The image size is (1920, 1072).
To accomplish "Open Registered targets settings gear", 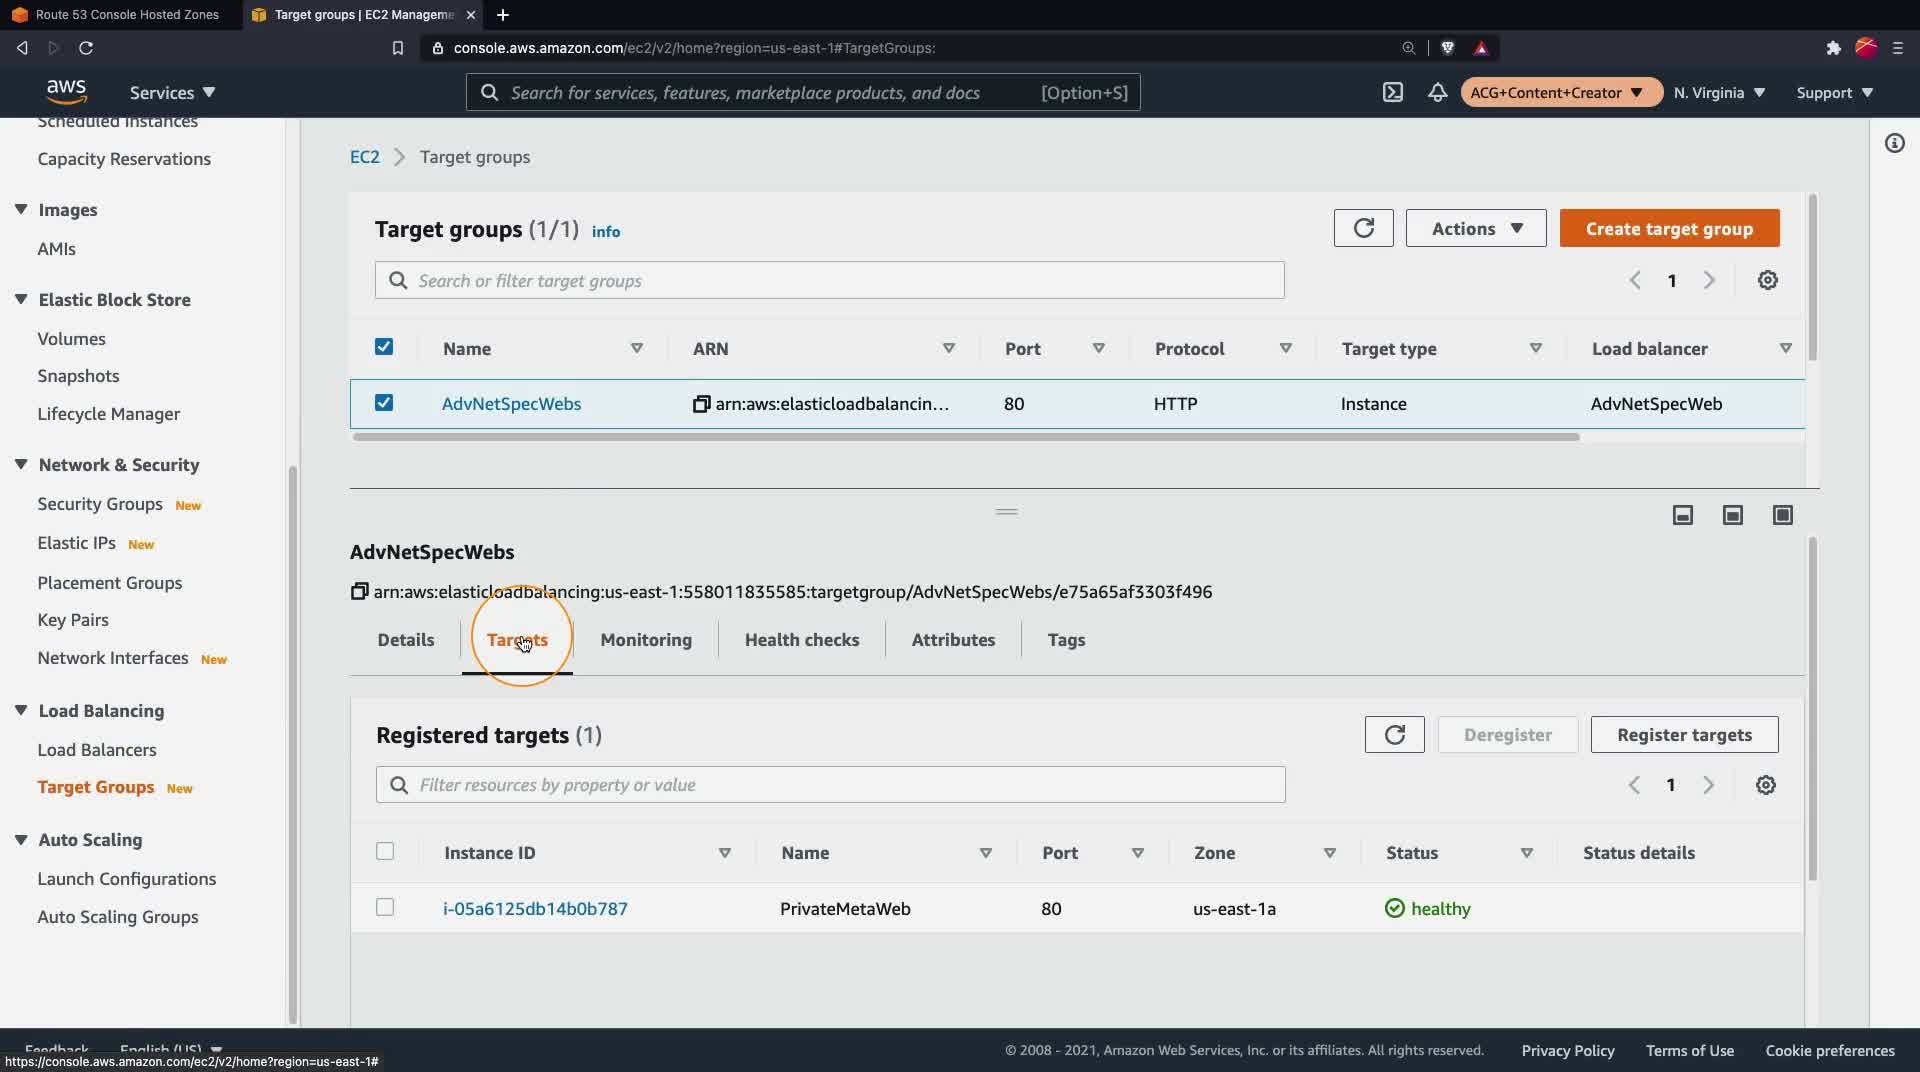I will click(1766, 785).
